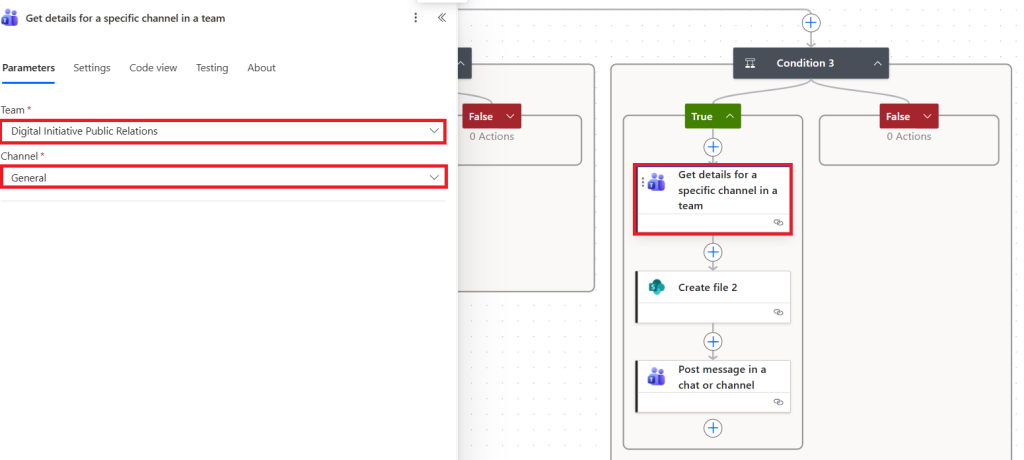
Task: Open the three-dot more options menu
Action: click(416, 18)
